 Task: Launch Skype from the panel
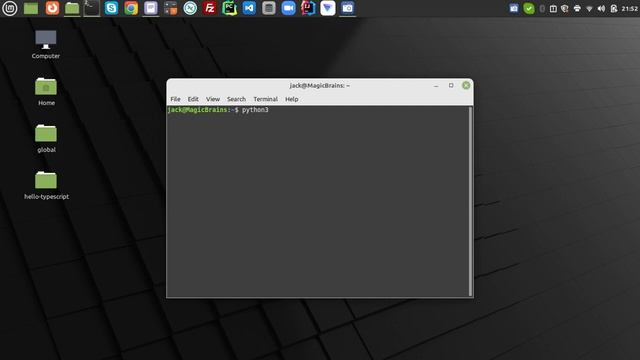pyautogui.click(x=111, y=8)
